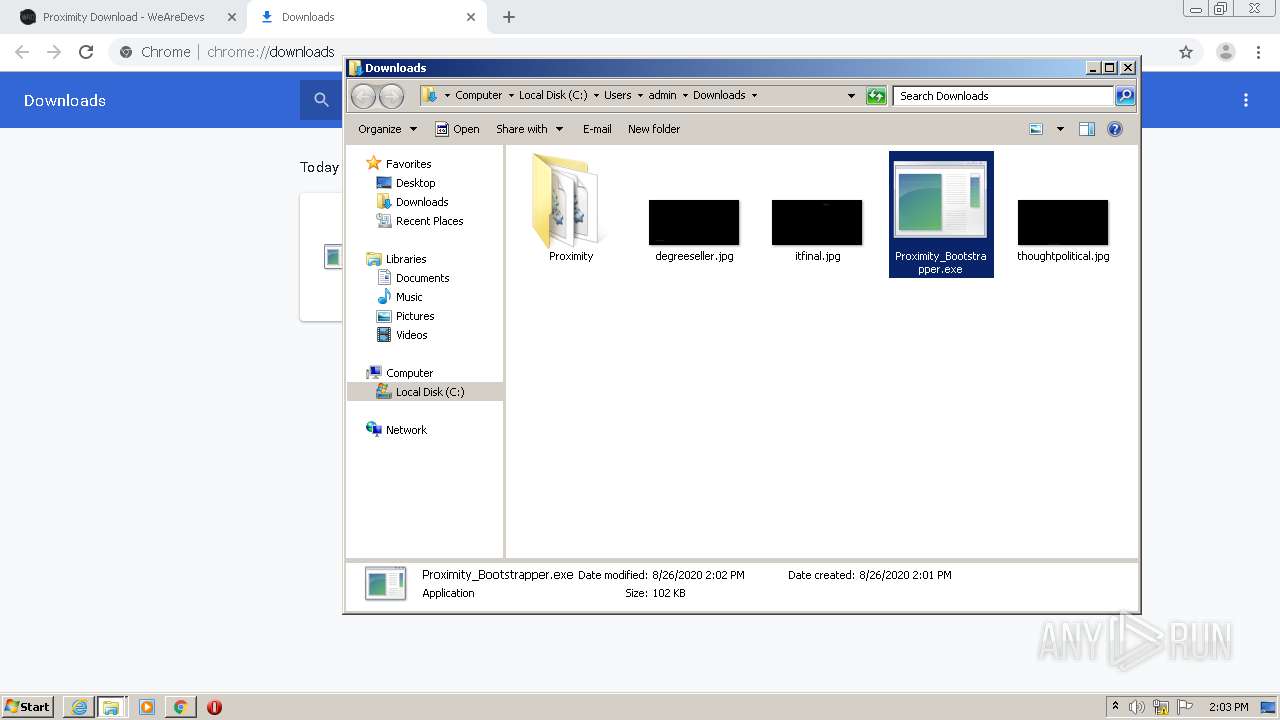
Task: Click Users breadcrumb segment
Action: click(617, 96)
